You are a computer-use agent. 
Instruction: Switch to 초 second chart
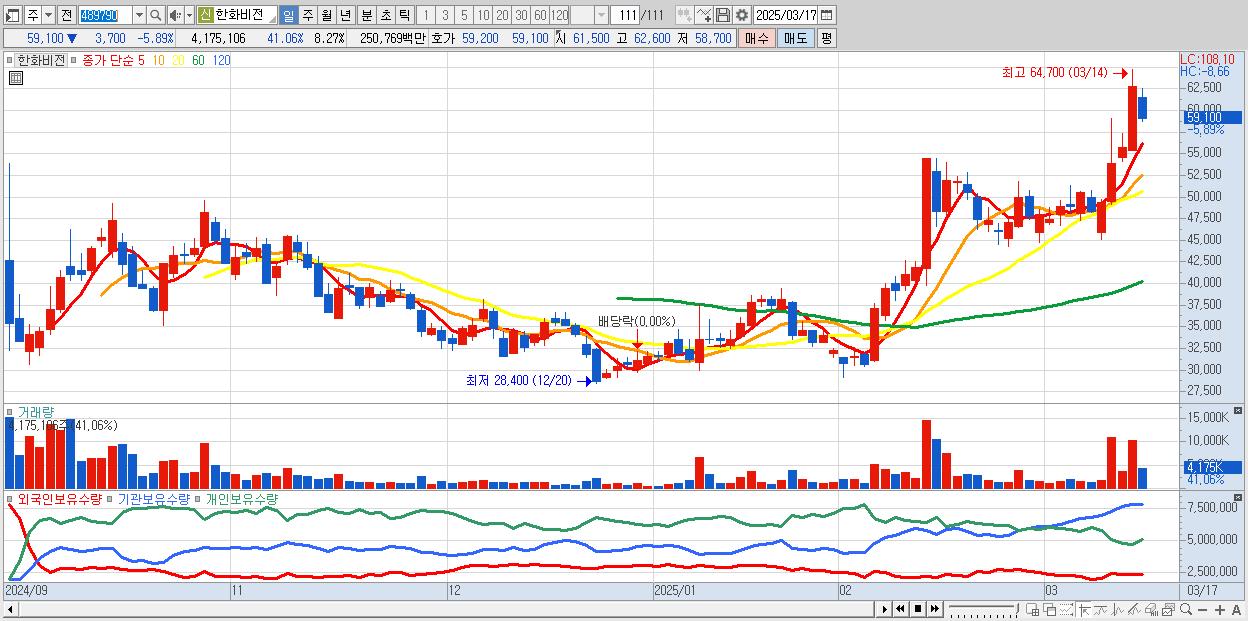(x=386, y=15)
